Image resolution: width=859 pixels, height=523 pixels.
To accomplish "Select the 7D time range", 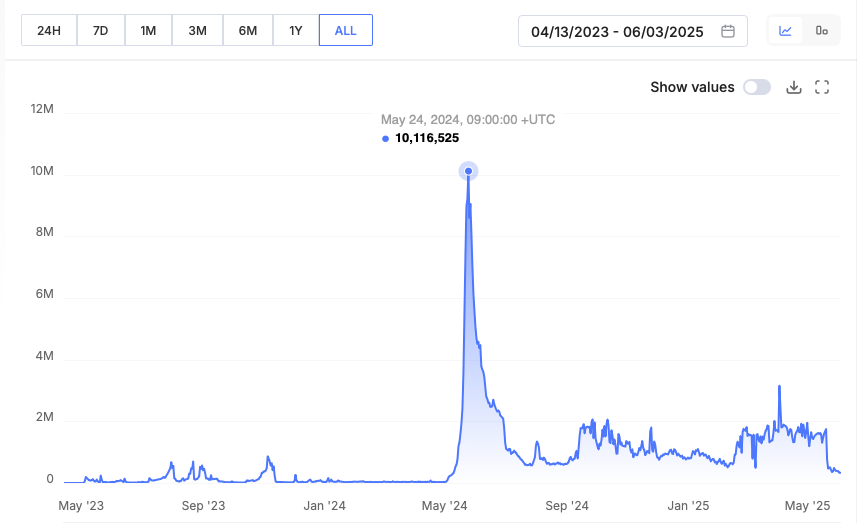I will coord(101,31).
